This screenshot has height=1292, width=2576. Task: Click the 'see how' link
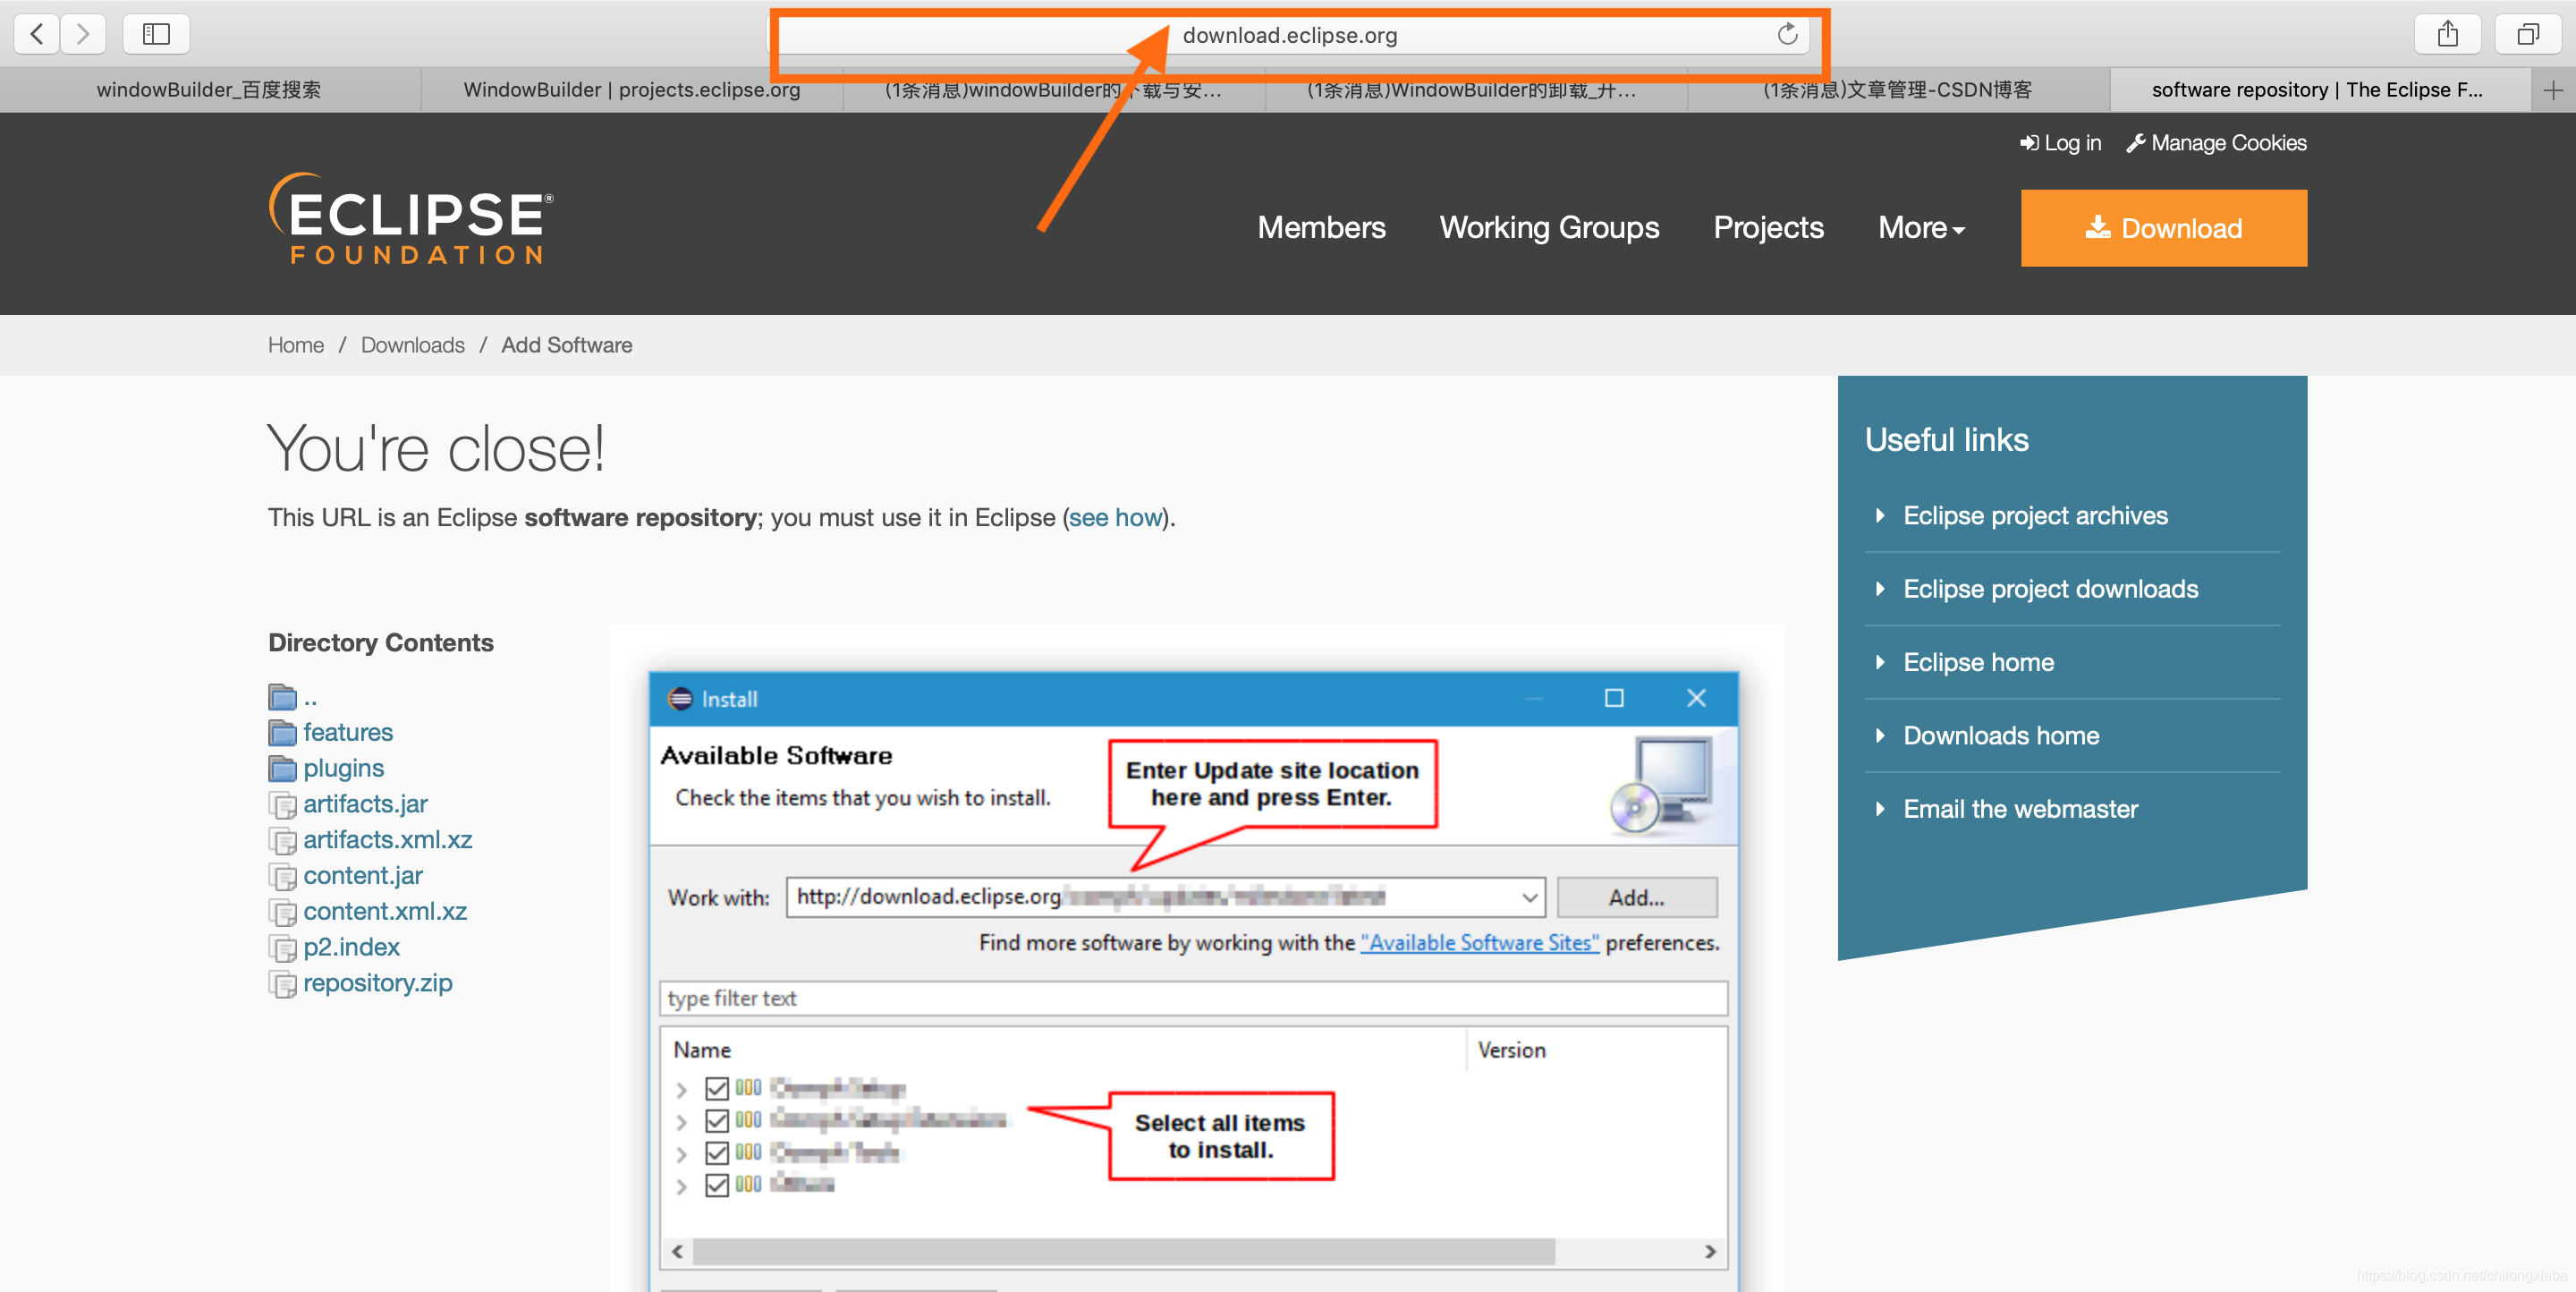(1115, 518)
